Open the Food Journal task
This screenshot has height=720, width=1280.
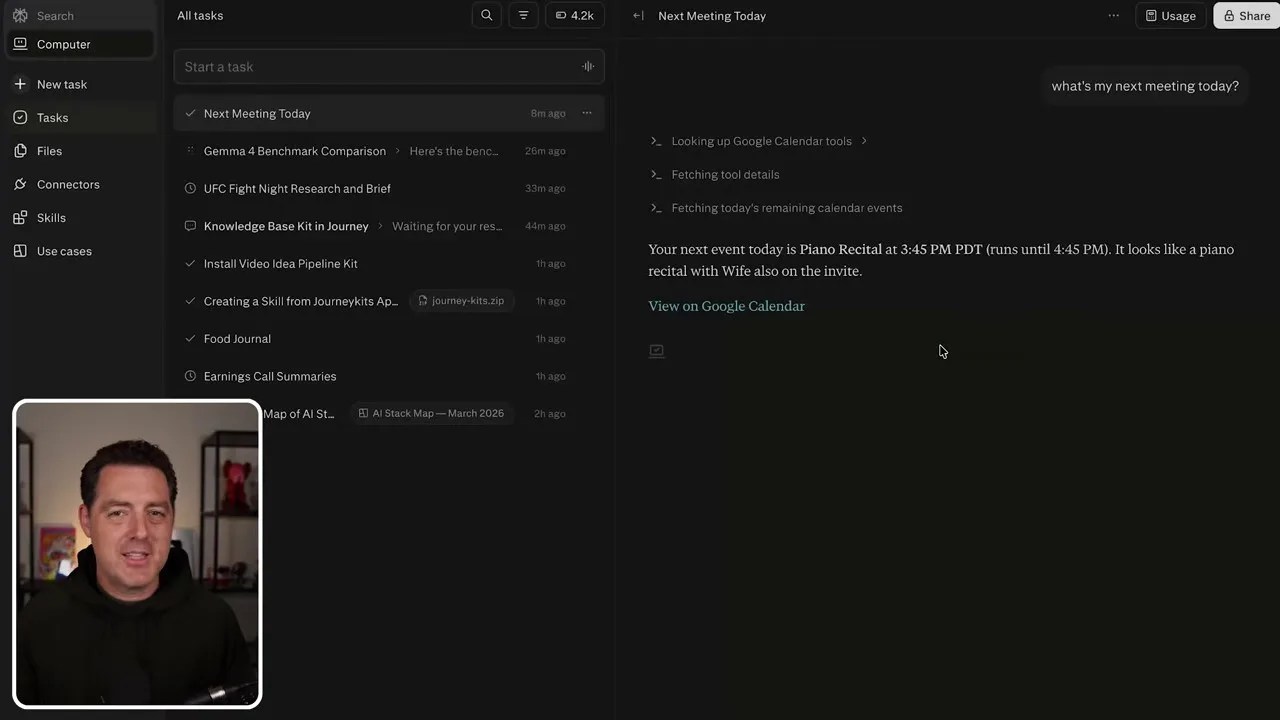389,339
